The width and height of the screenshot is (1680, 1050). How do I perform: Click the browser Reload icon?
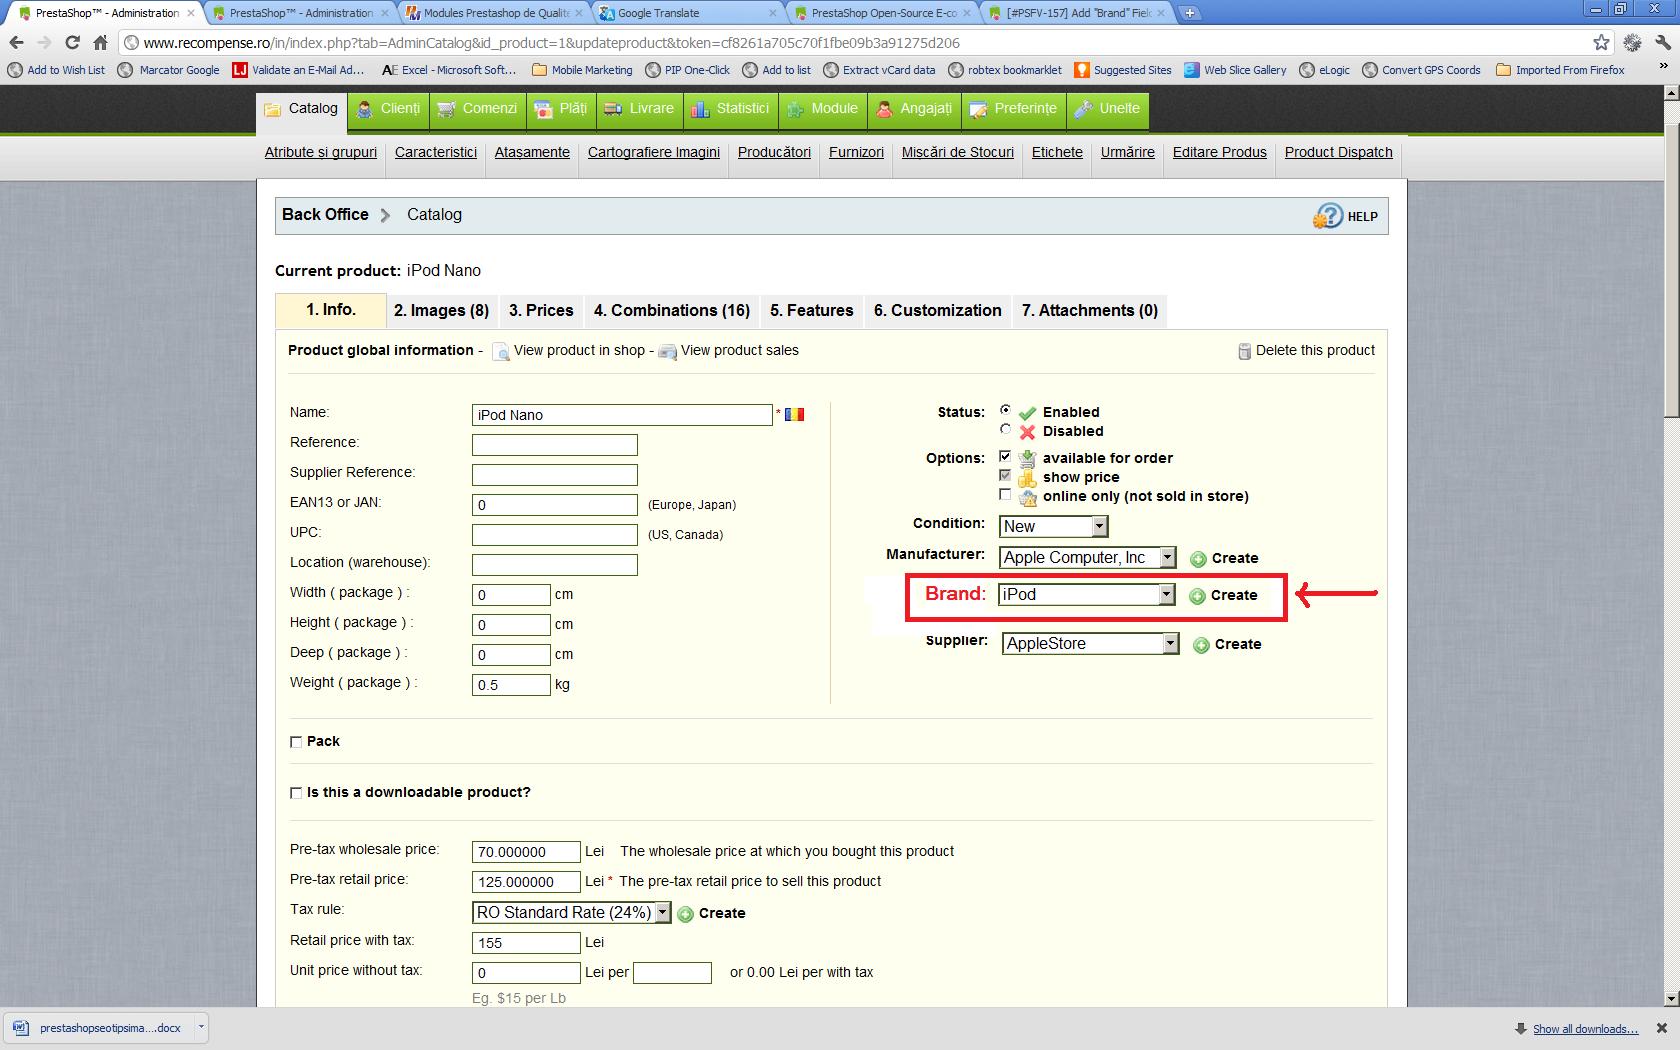click(x=72, y=43)
